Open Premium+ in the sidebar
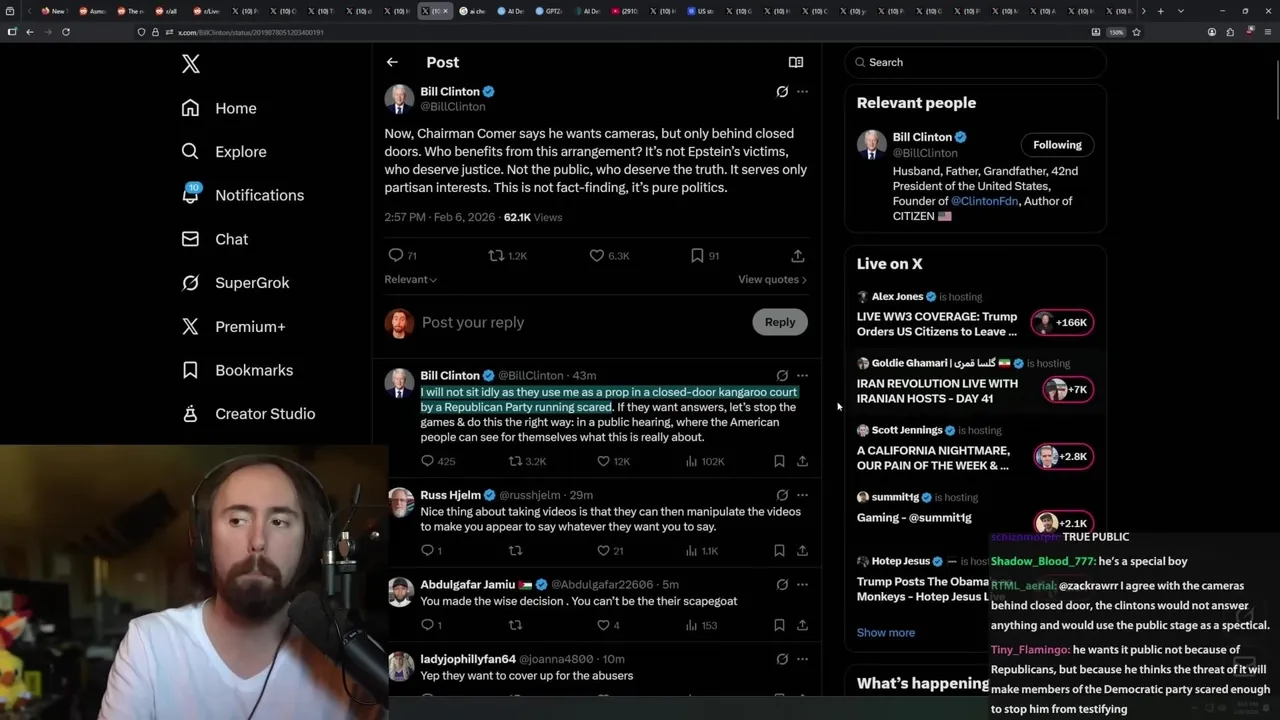Screen dimensions: 1280x720 coord(233,326)
